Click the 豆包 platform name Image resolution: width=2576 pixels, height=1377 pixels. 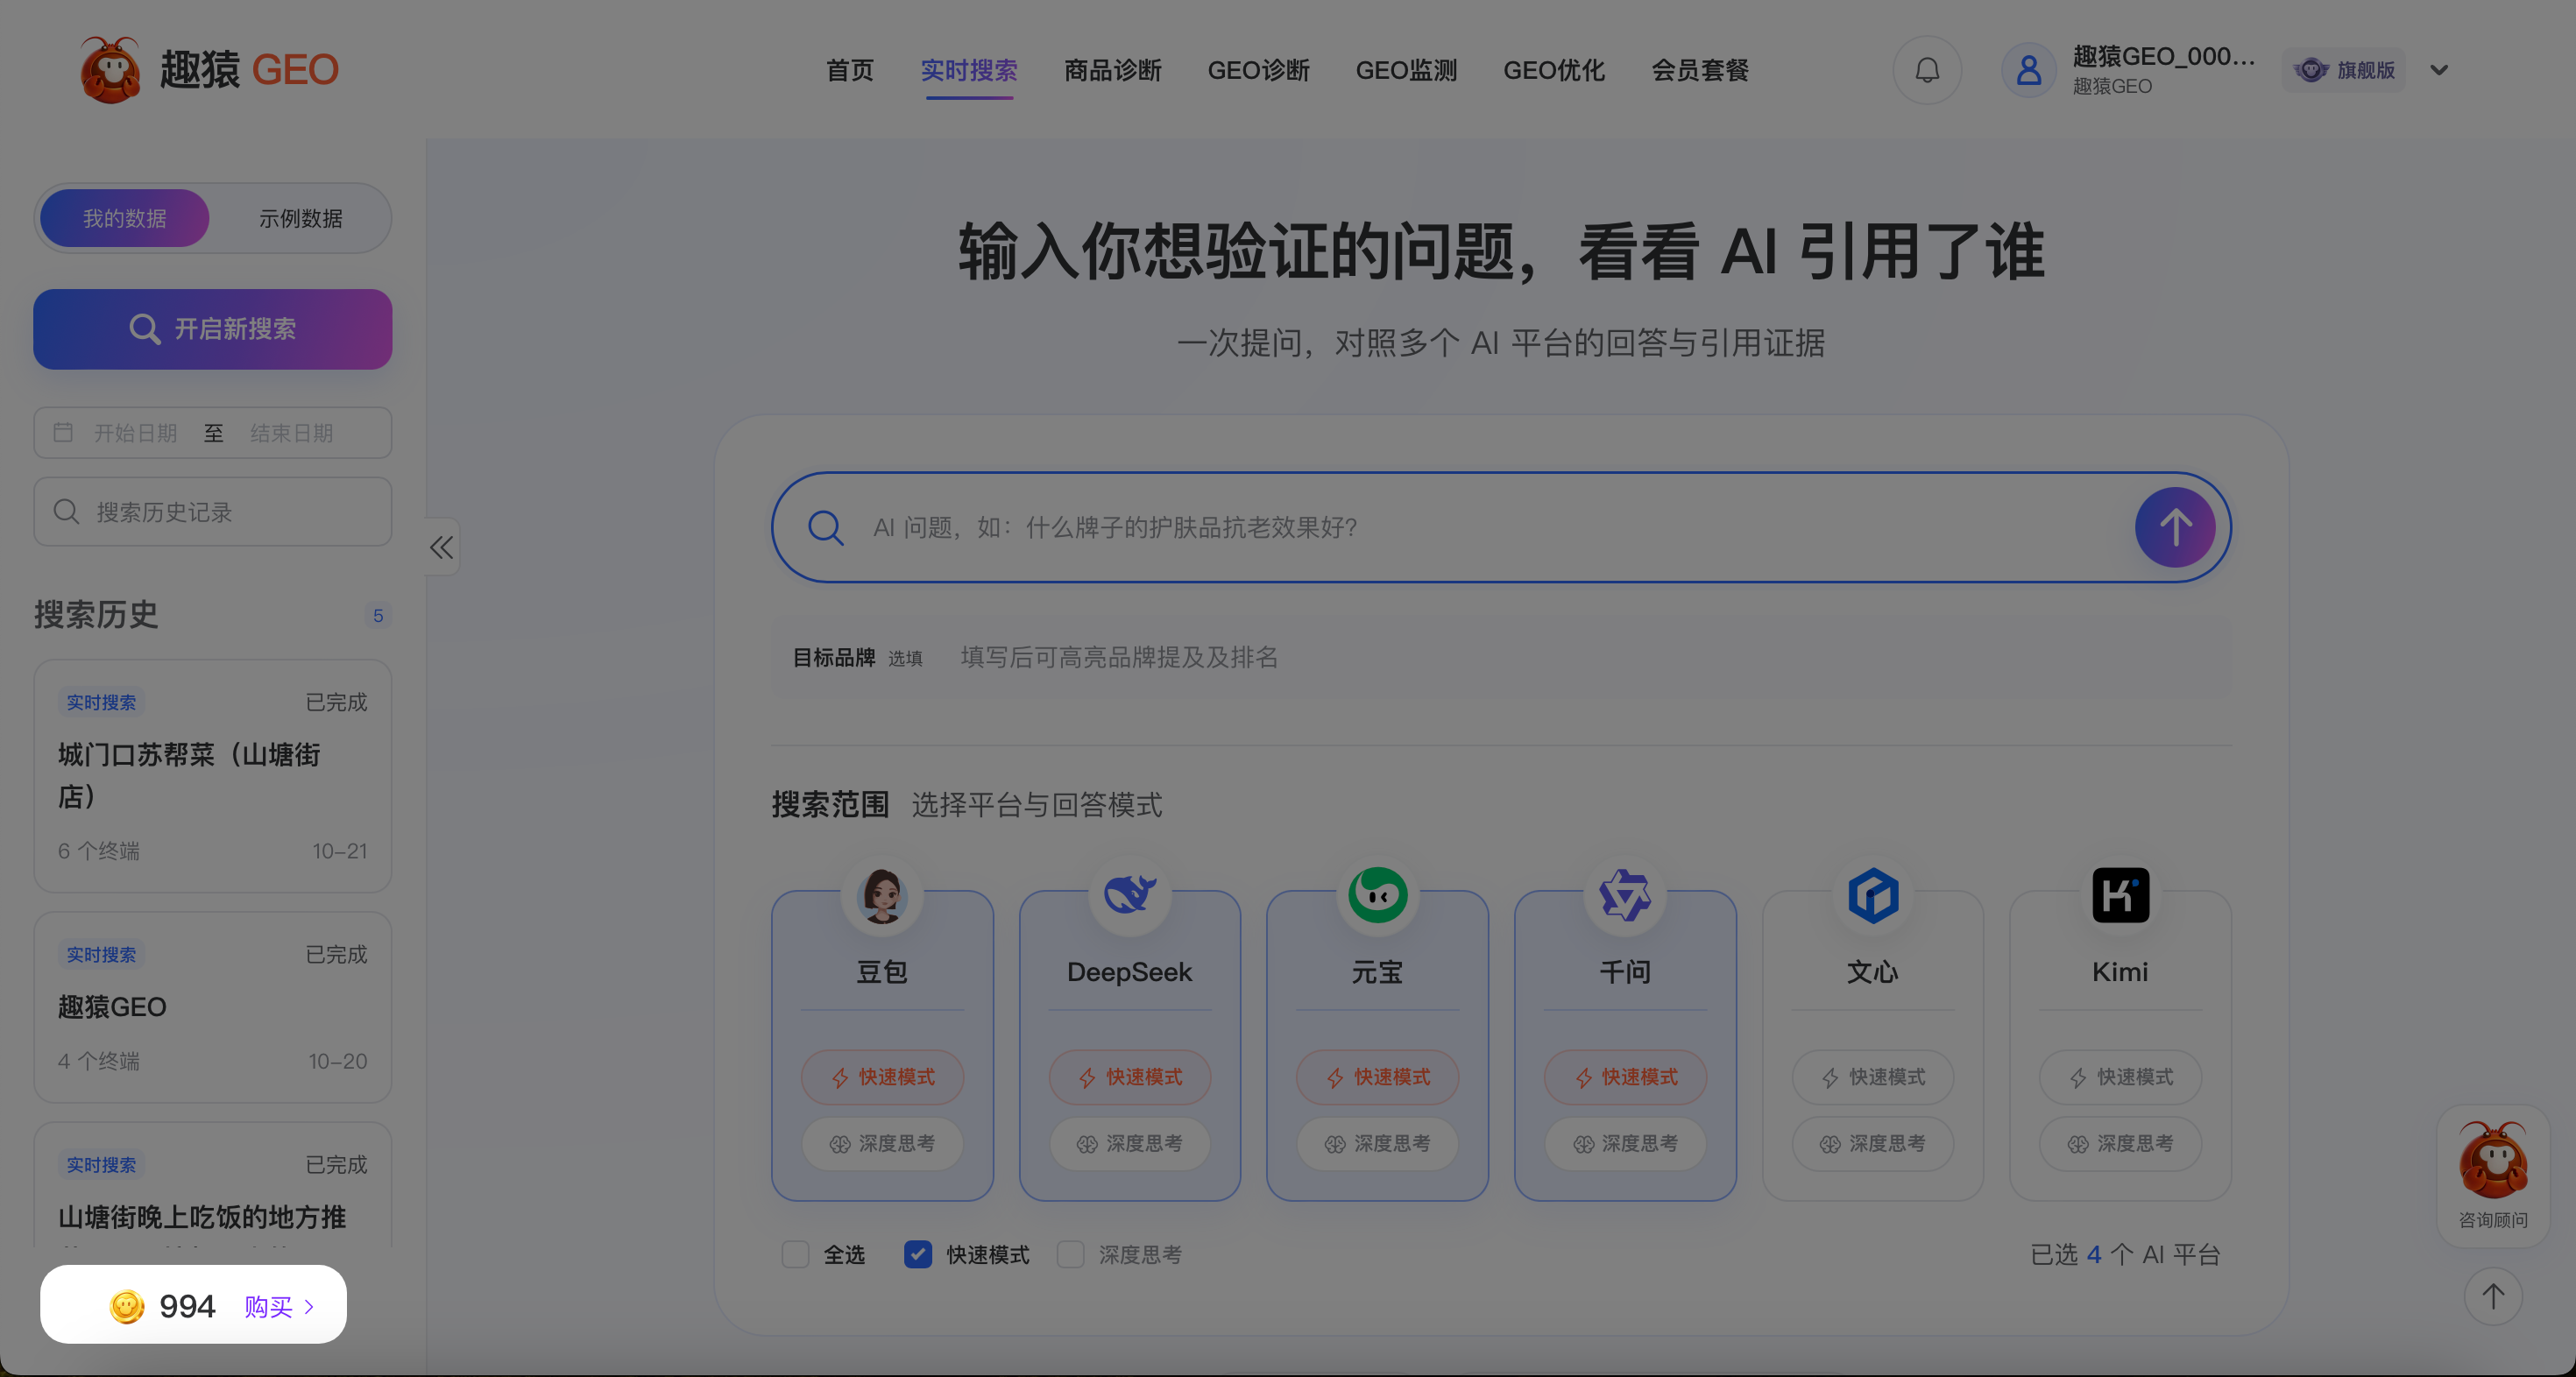(882, 972)
